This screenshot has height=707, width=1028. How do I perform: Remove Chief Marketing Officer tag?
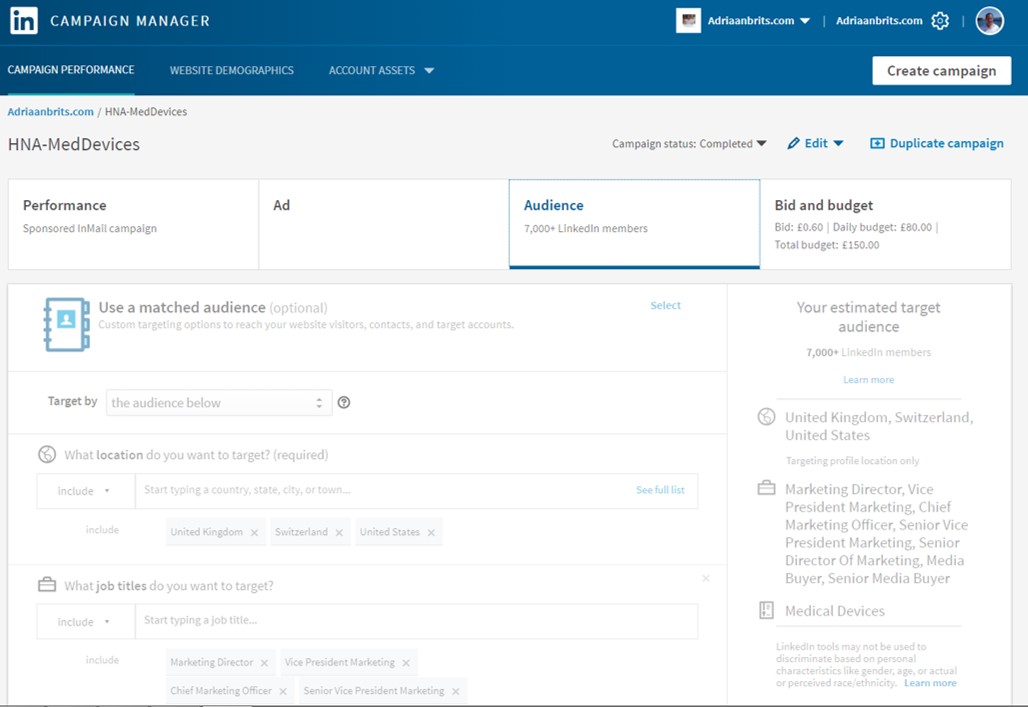pos(283,691)
